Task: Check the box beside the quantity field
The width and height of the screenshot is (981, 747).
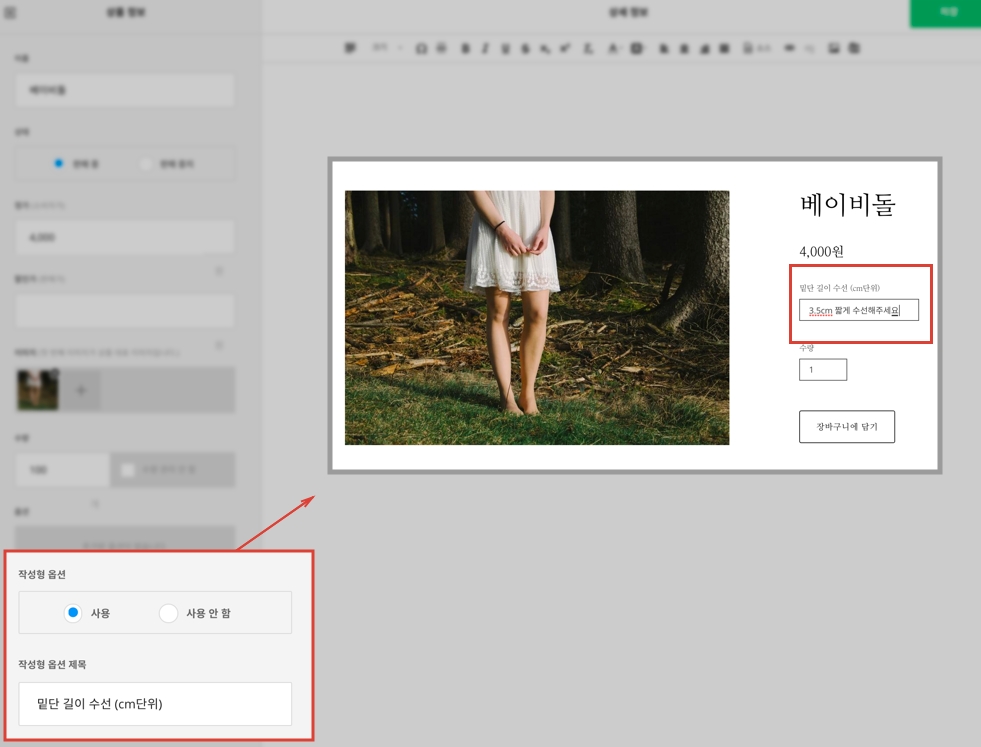Action: [128, 470]
